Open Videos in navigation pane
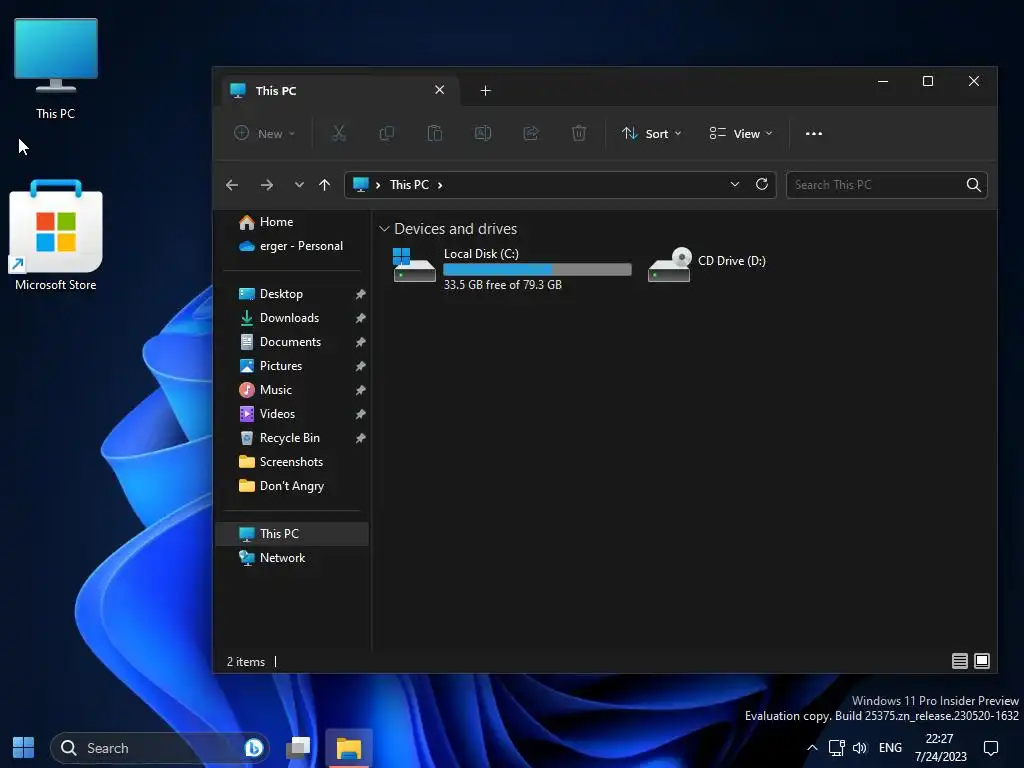The width and height of the screenshot is (1024, 768). tap(293, 414)
